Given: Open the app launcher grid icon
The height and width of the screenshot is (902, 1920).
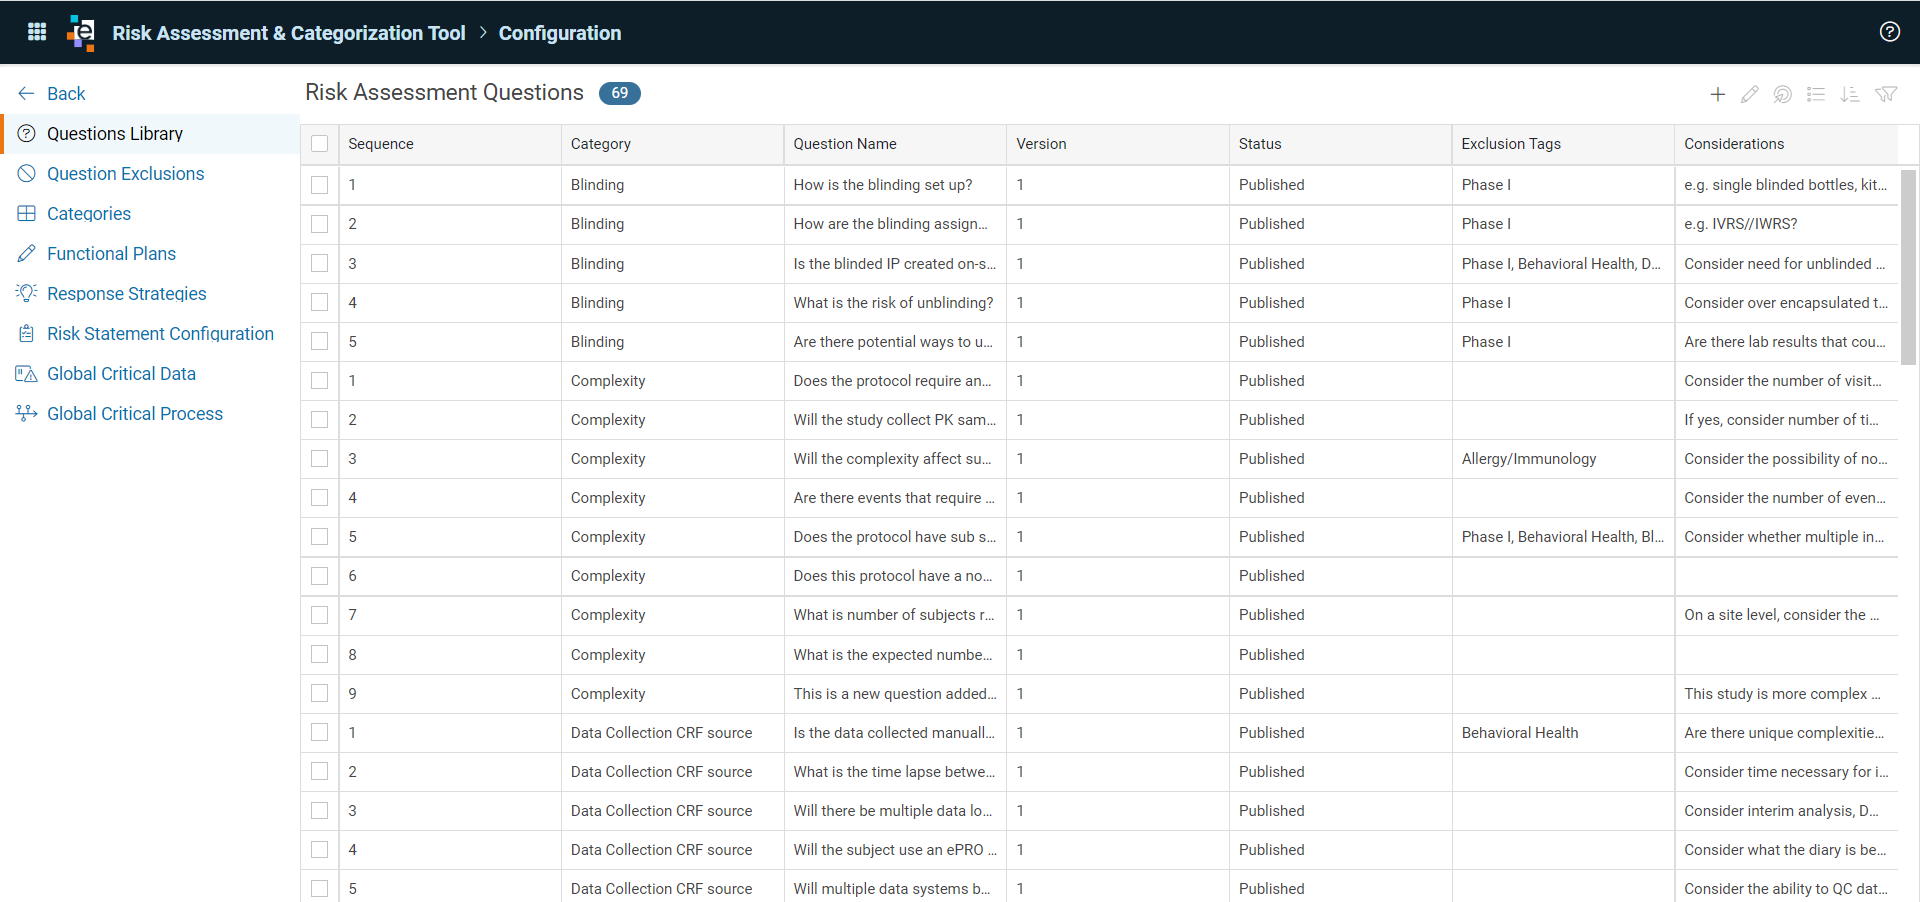Looking at the screenshot, I should (x=37, y=32).
